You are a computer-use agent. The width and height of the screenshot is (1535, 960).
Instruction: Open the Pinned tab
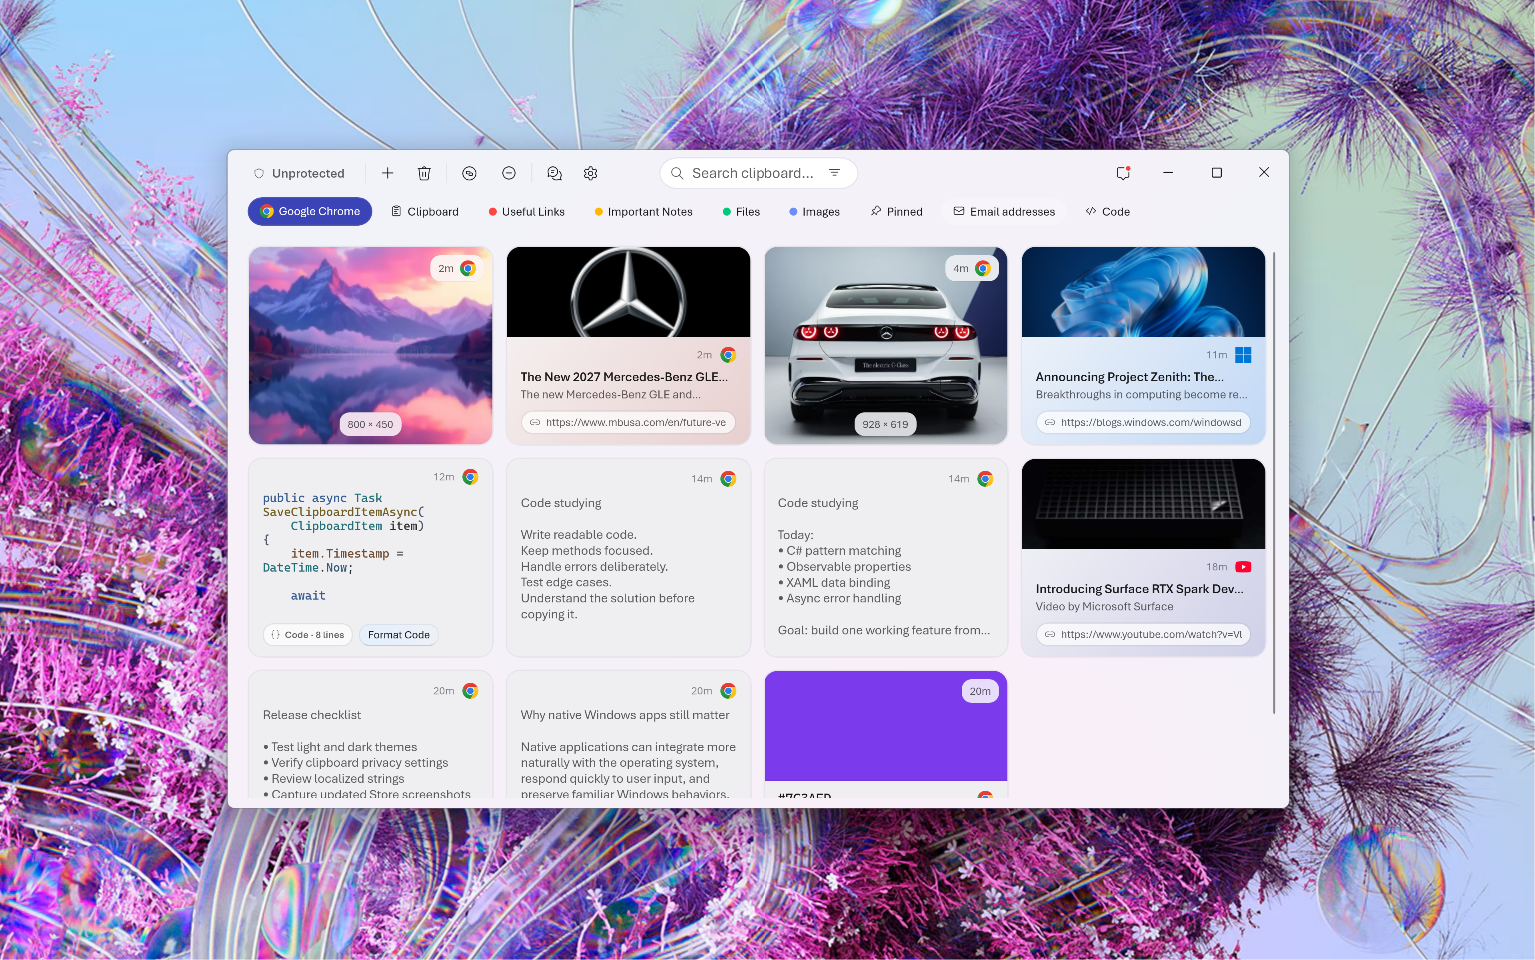[897, 211]
